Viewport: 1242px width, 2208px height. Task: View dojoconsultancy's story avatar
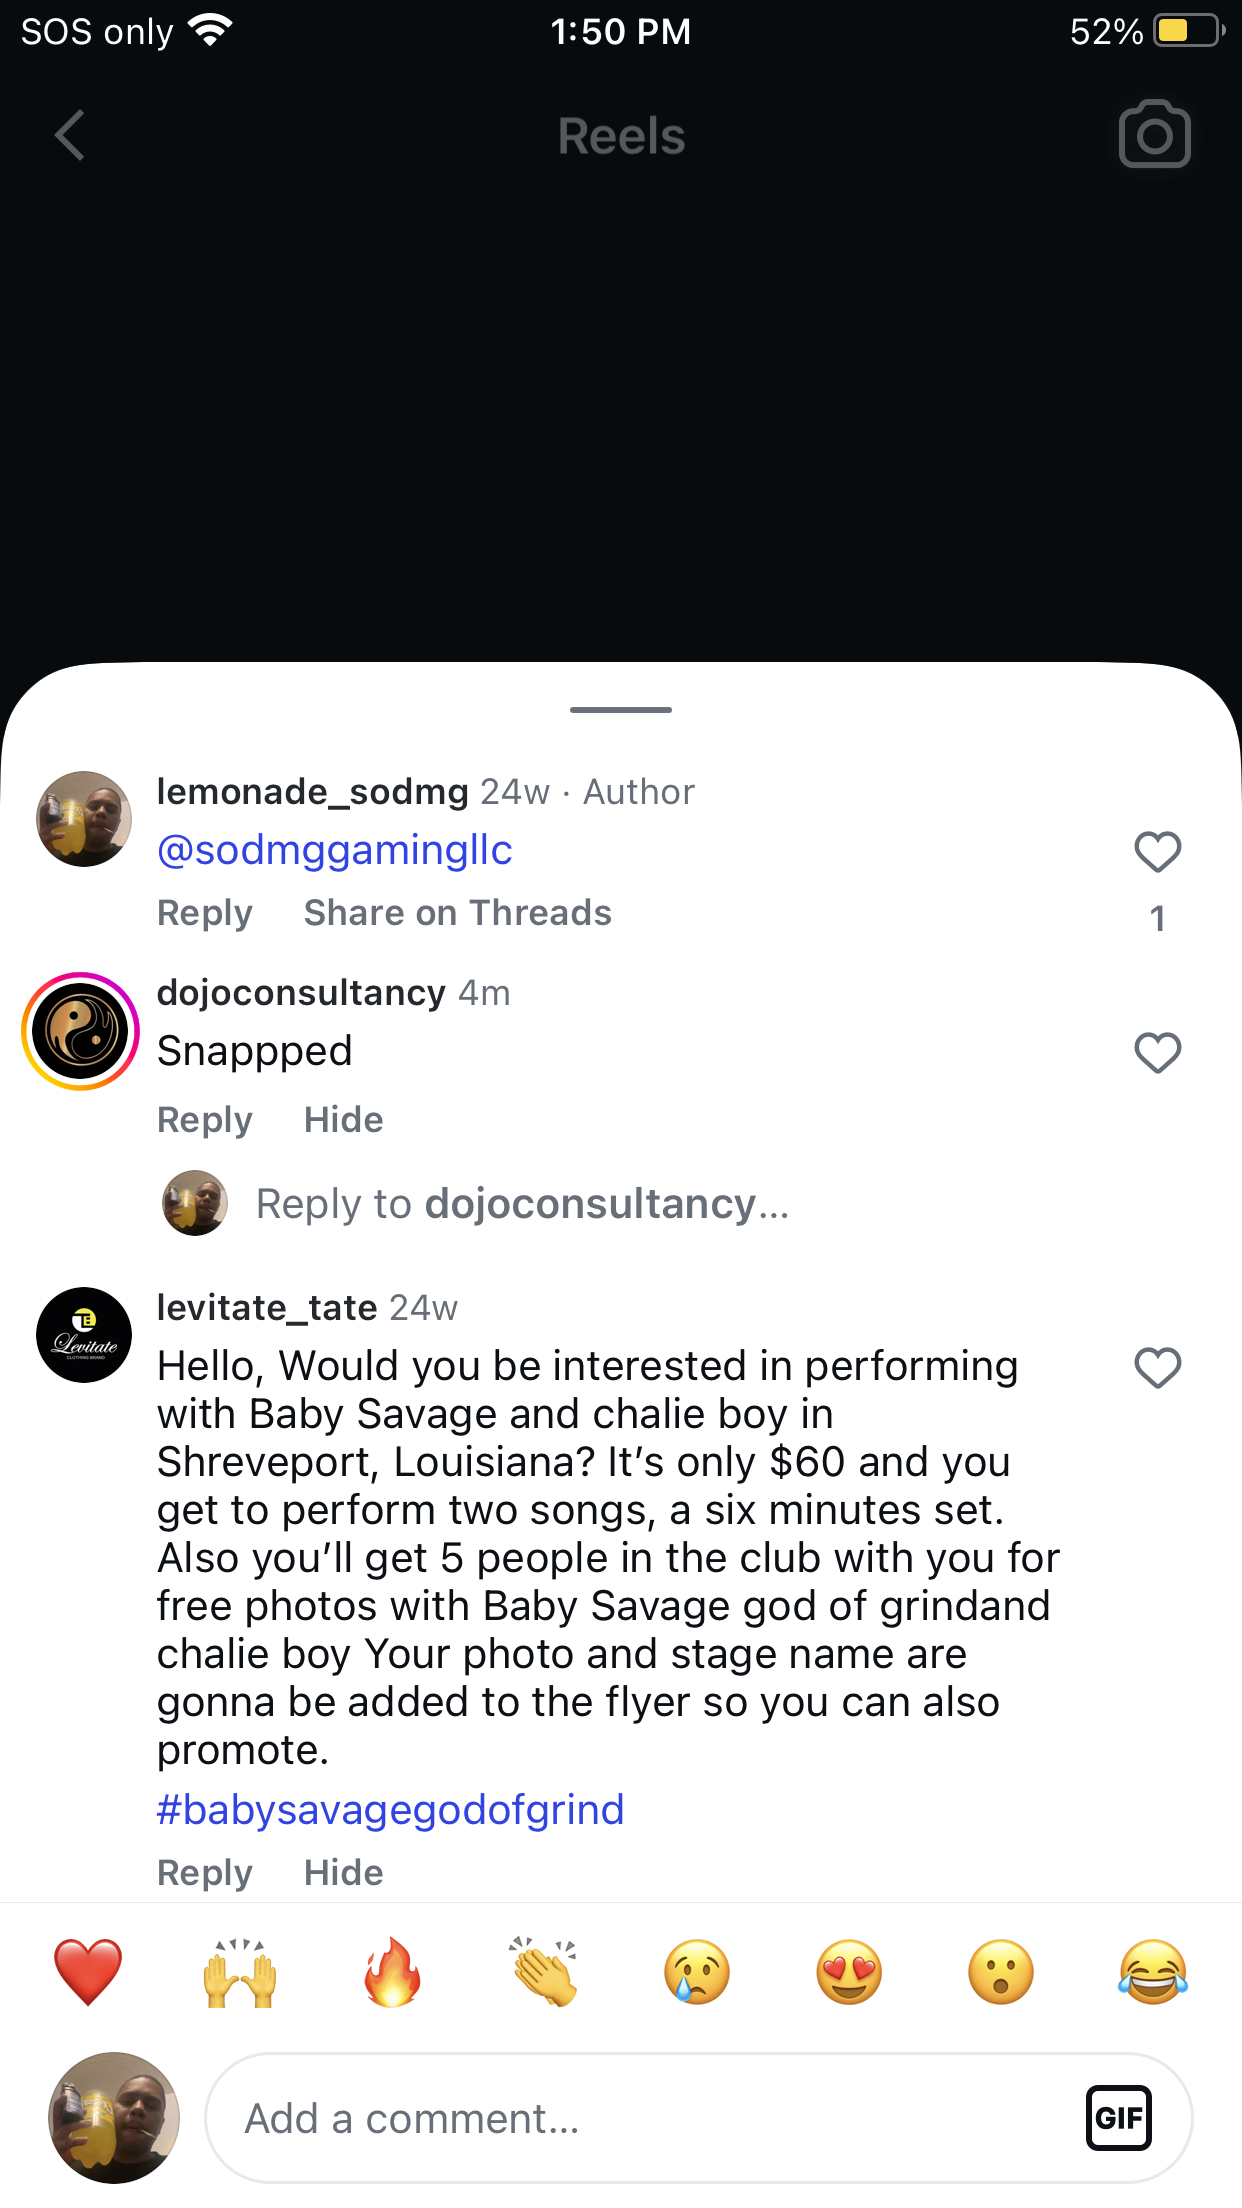click(81, 1031)
